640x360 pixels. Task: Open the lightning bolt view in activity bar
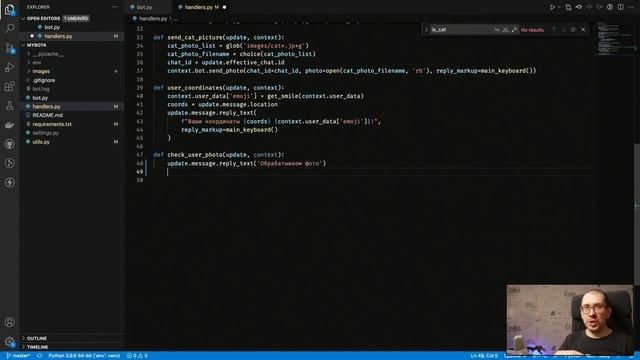point(9,182)
